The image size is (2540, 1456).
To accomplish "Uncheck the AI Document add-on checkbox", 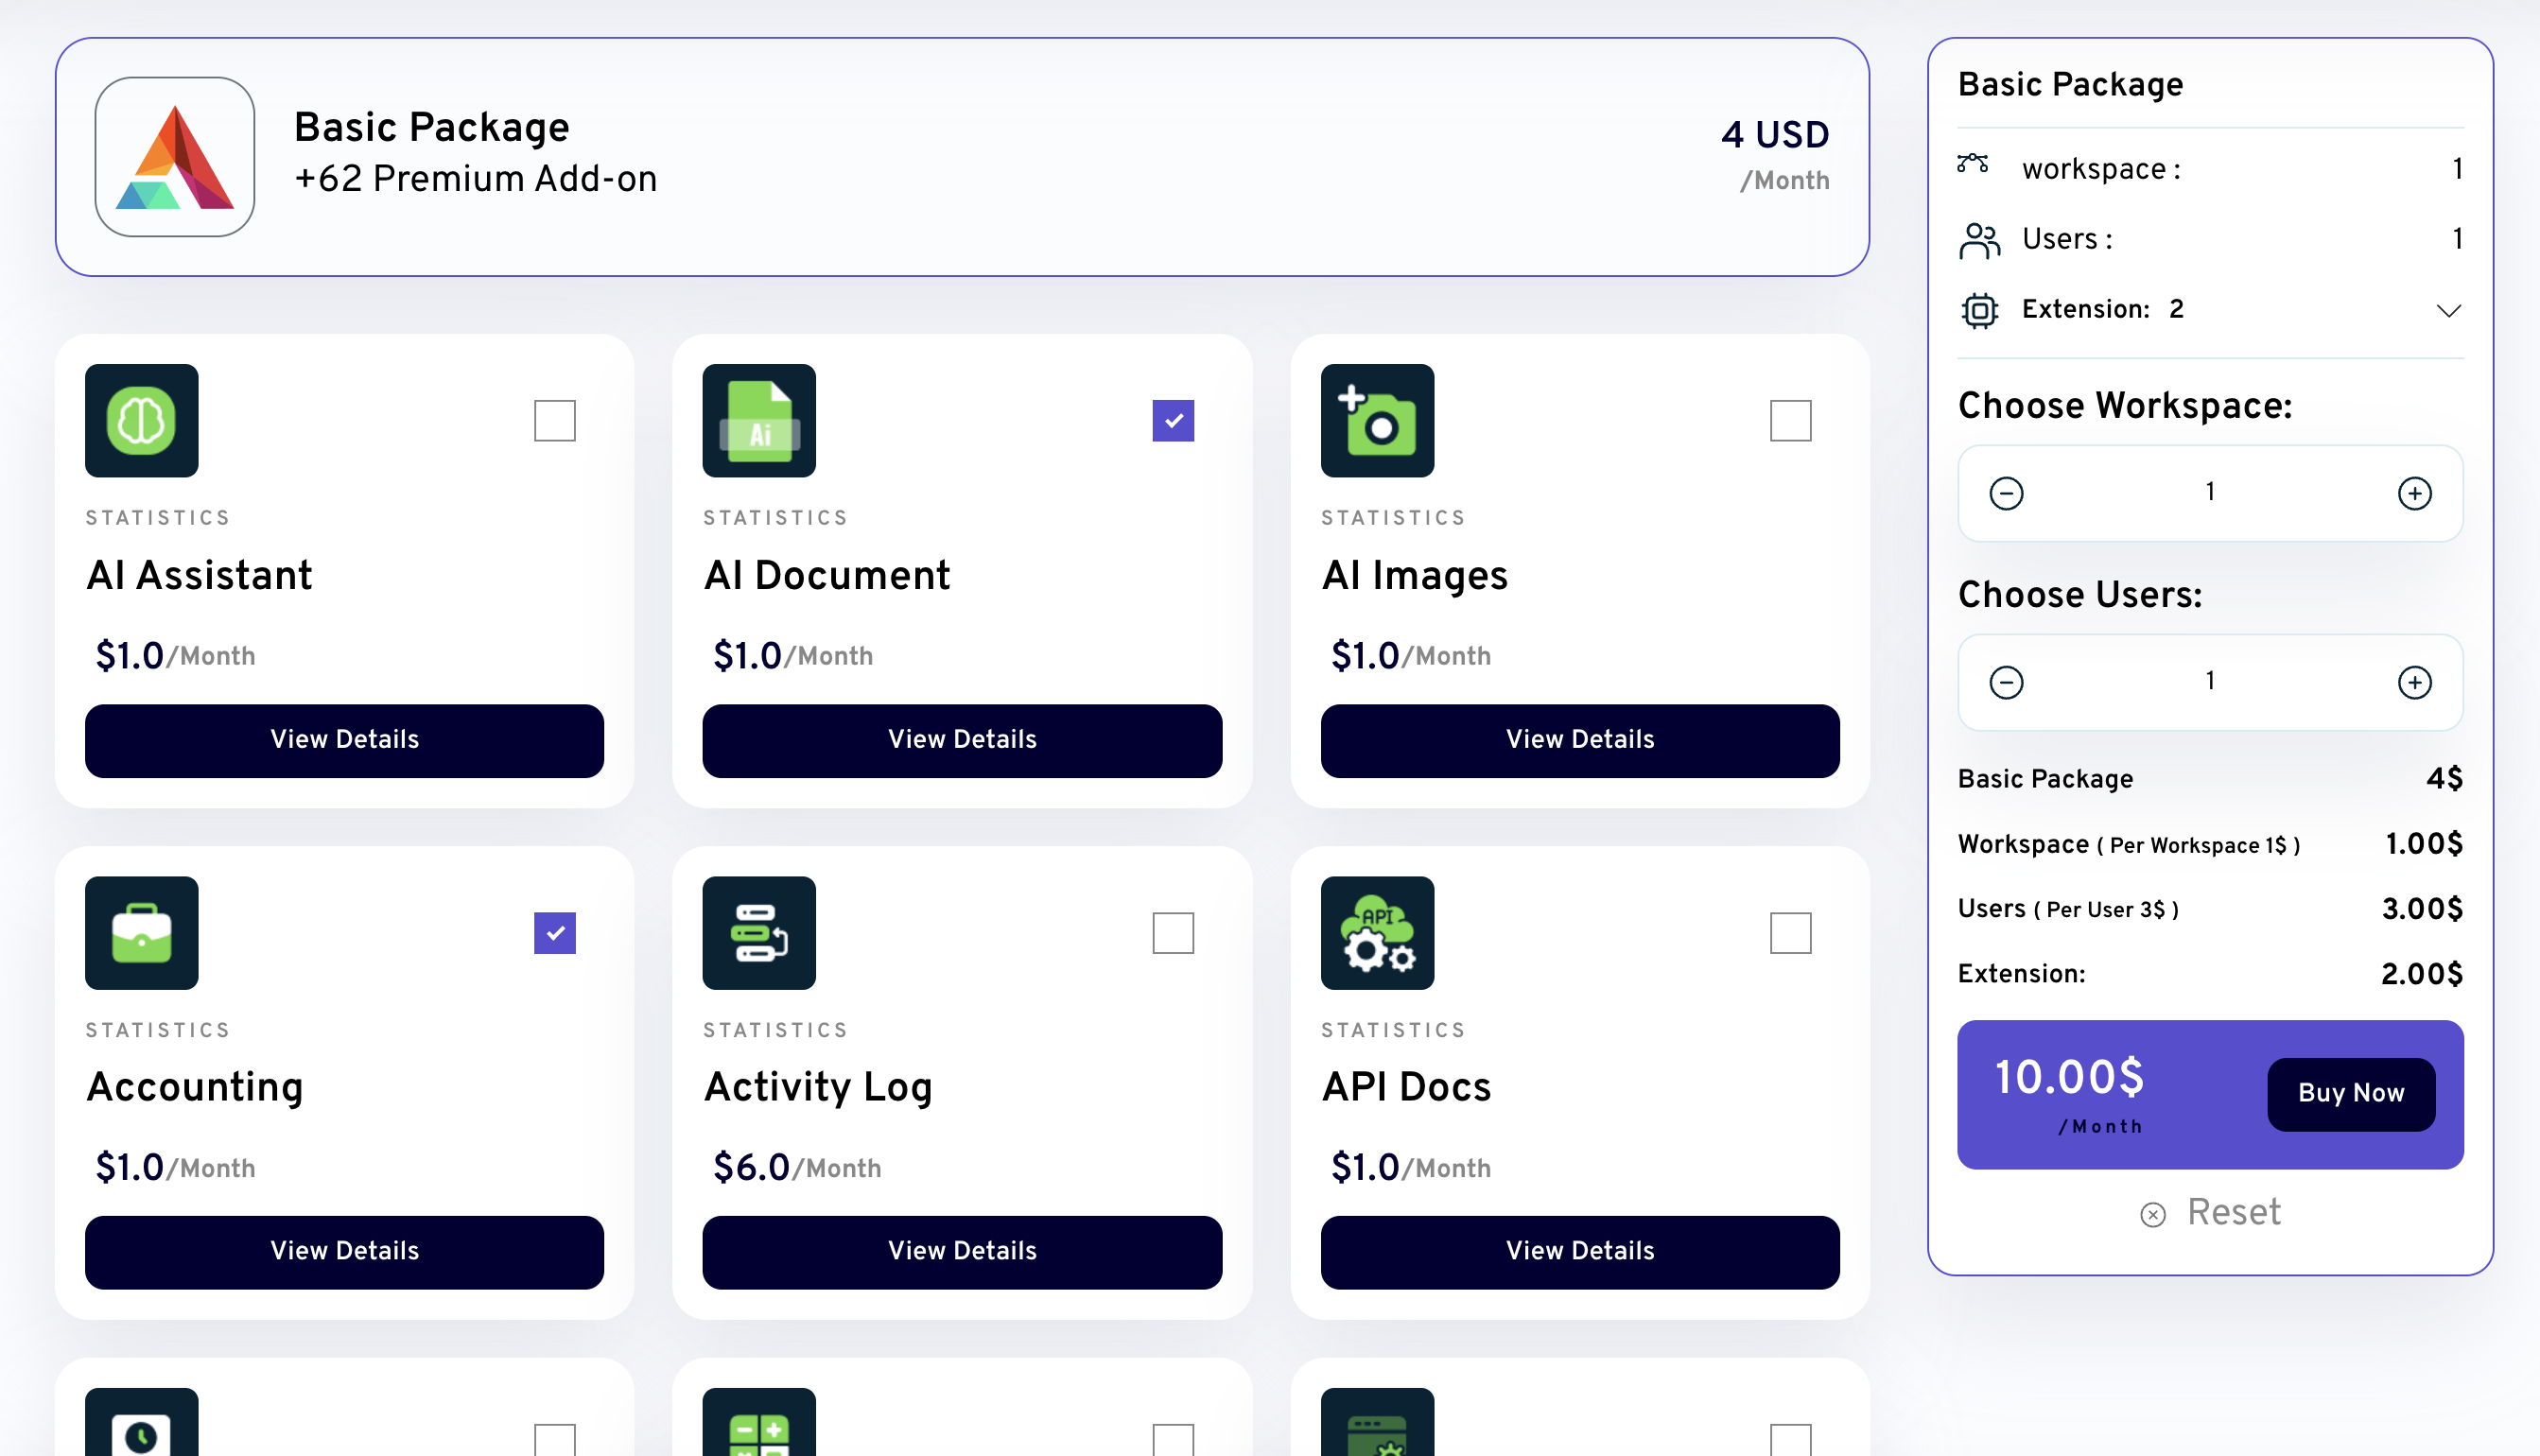I will [1172, 420].
